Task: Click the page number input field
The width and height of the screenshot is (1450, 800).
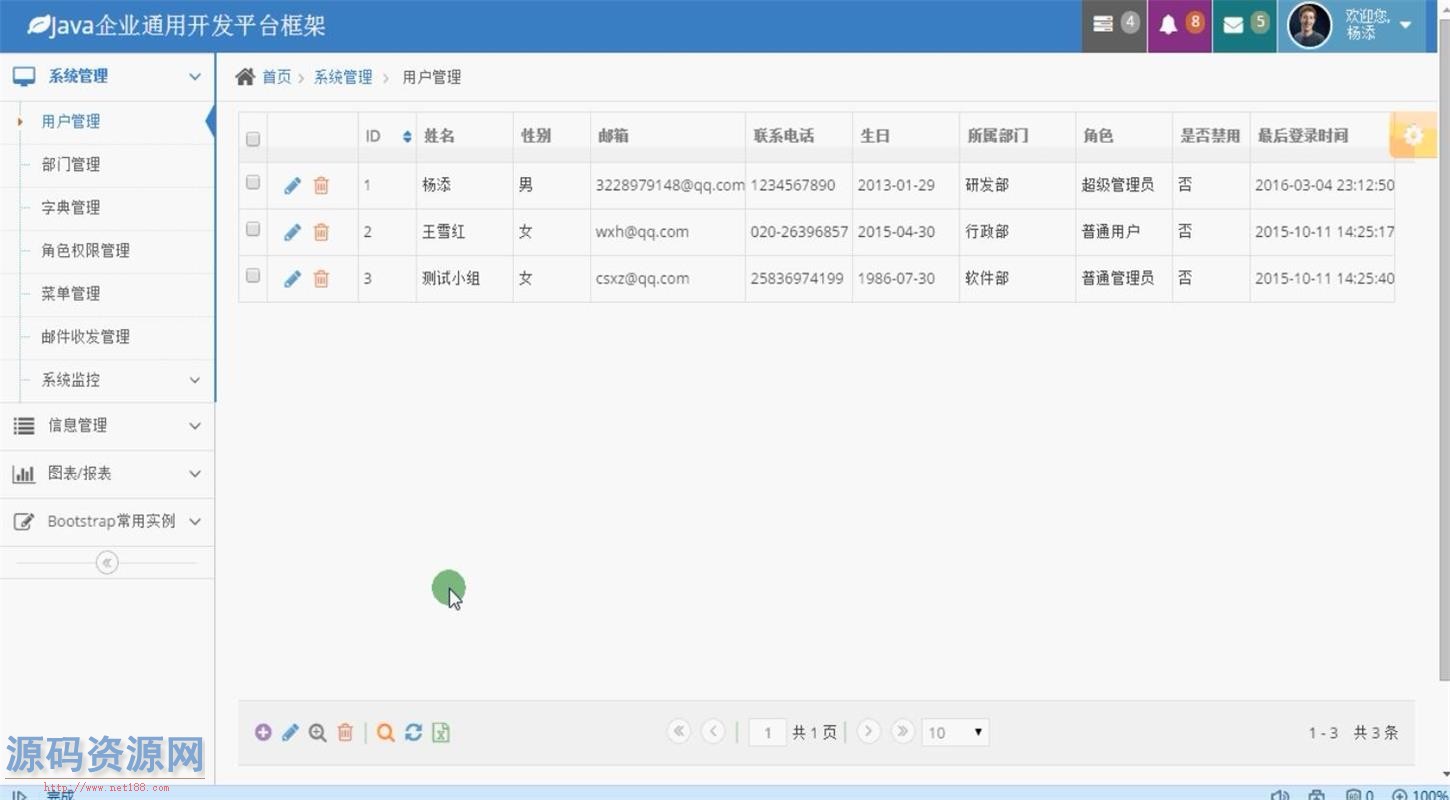Action: [x=767, y=733]
